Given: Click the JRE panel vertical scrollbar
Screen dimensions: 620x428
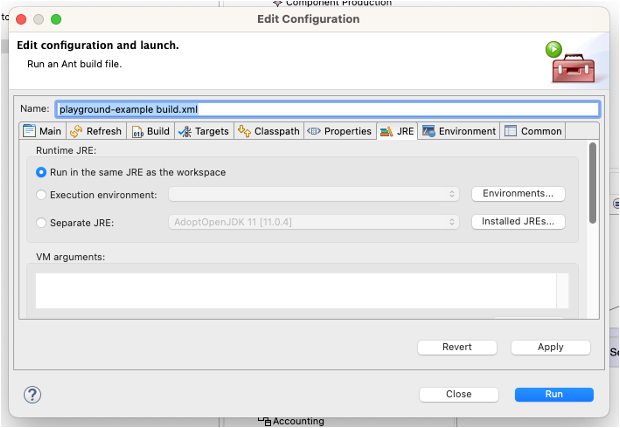Looking at the screenshot, I should [592, 183].
